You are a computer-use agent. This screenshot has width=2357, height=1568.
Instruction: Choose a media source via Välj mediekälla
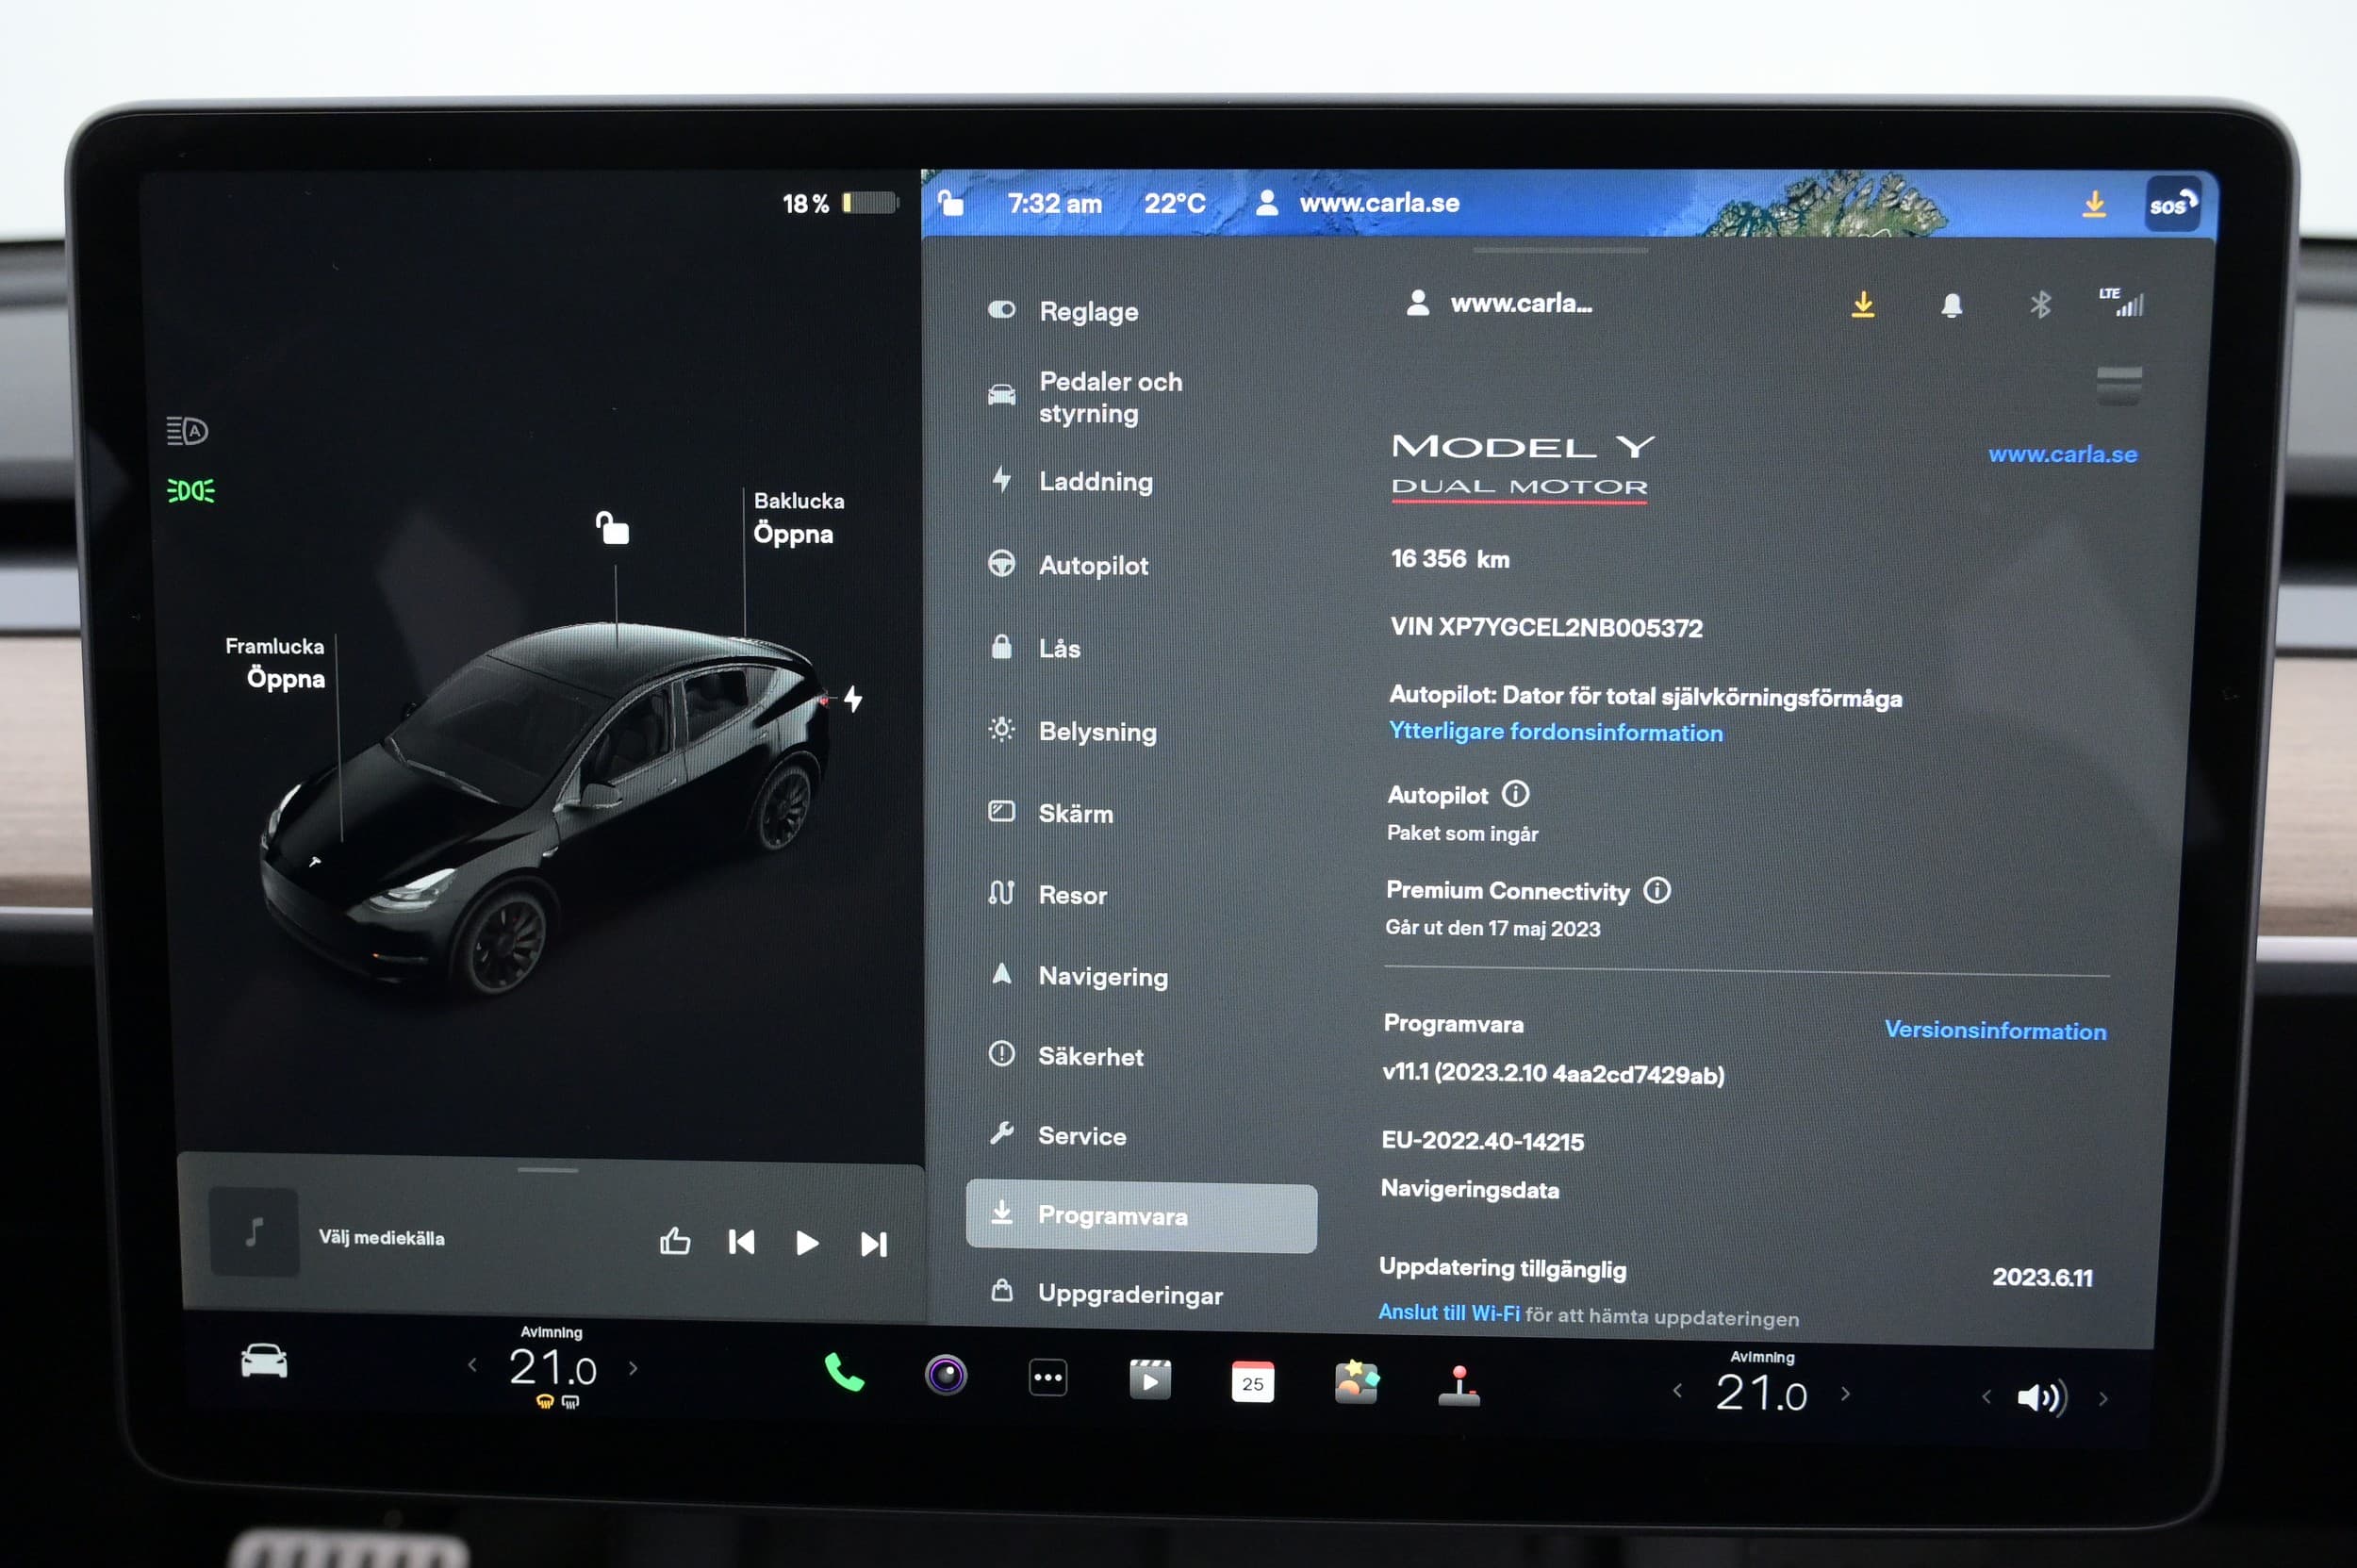pos(381,1238)
